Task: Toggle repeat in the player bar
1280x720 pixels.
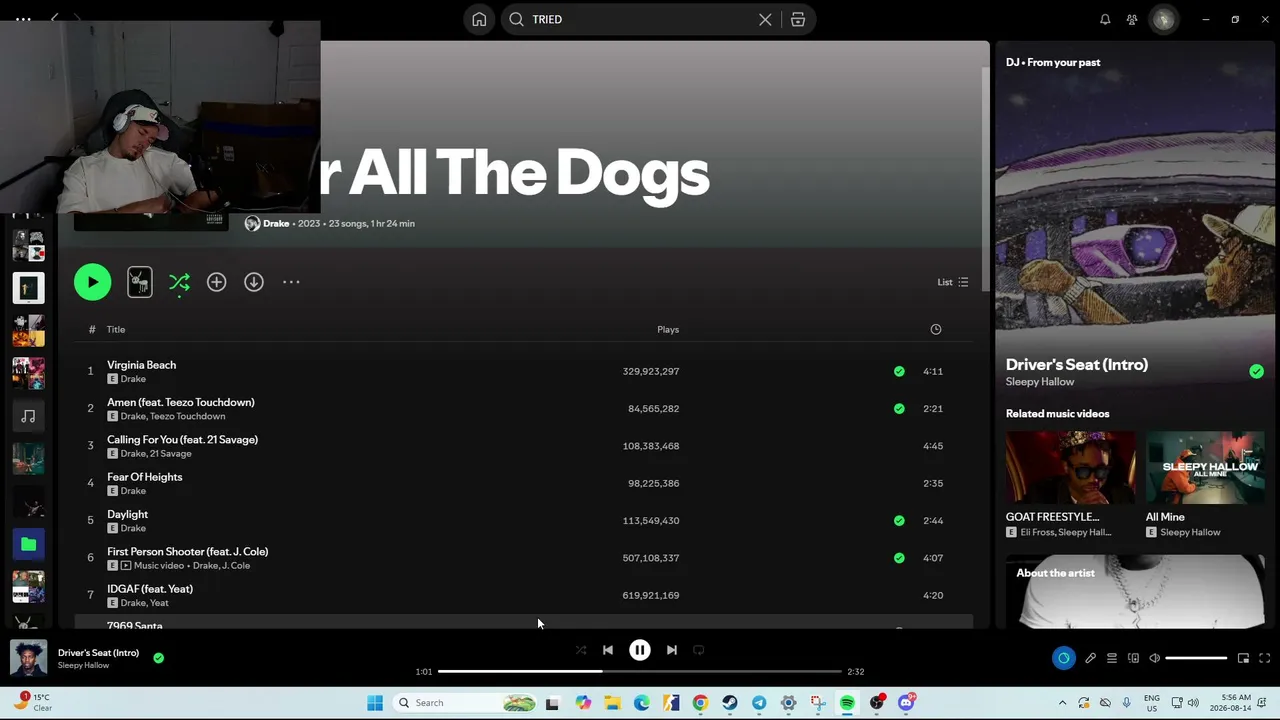Action: click(699, 650)
